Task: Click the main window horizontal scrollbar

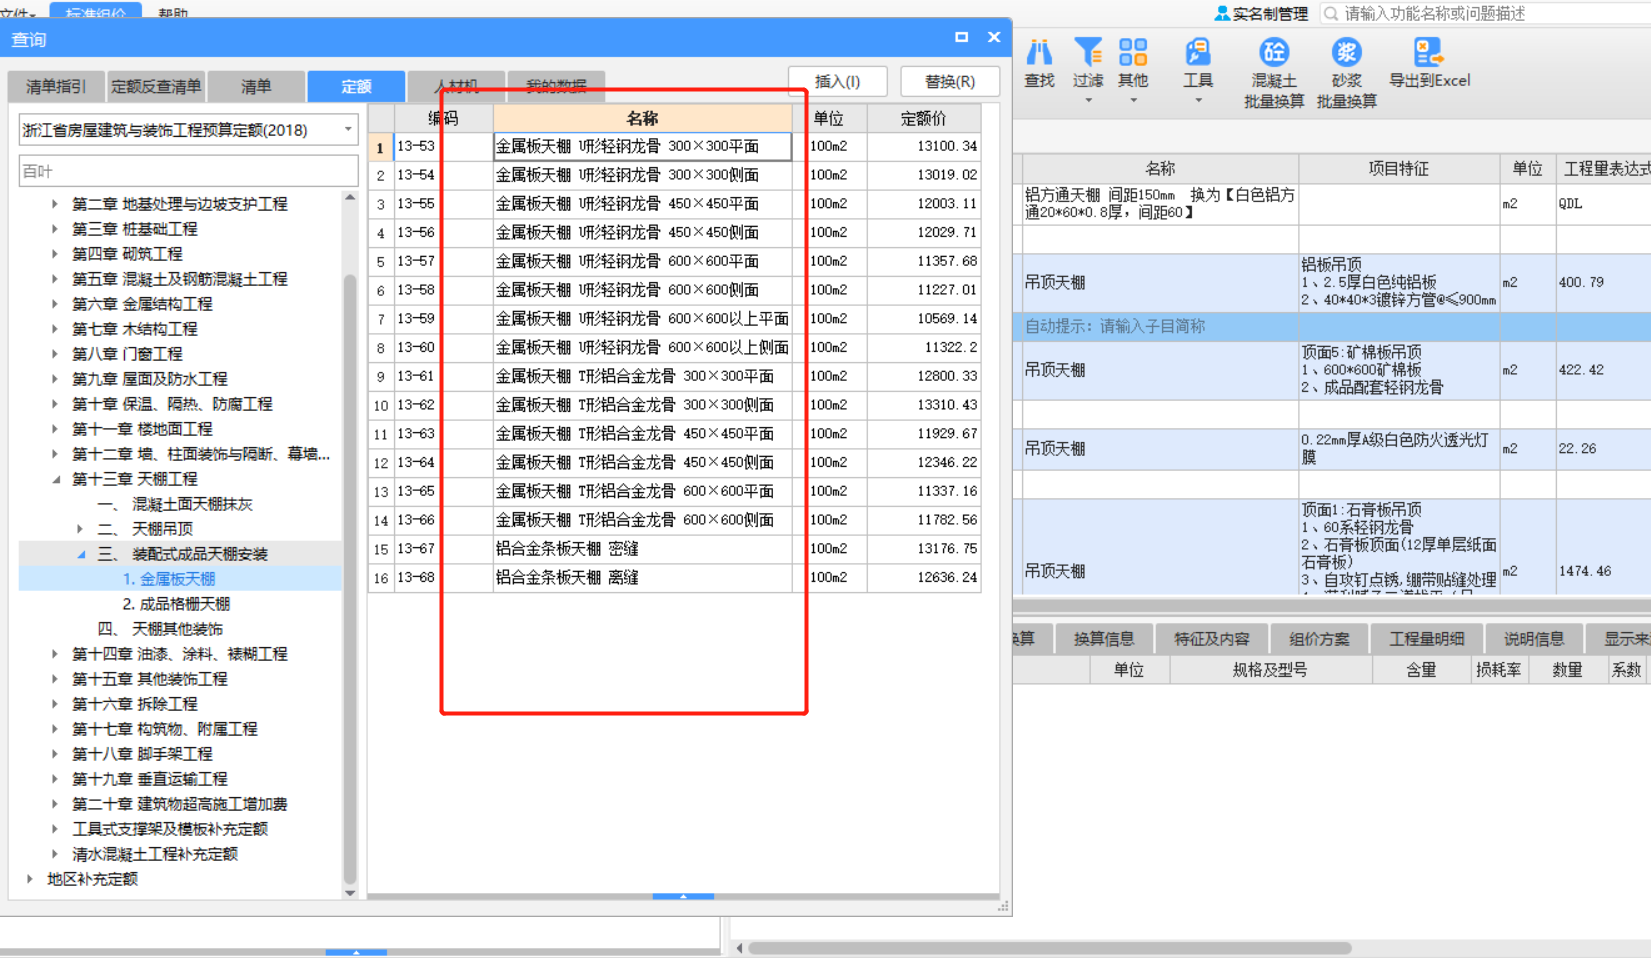Action: coord(1050,948)
